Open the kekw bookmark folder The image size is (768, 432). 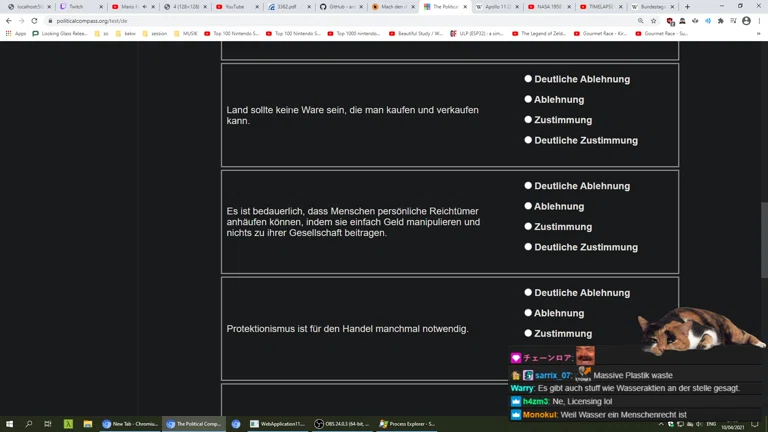[x=125, y=34]
